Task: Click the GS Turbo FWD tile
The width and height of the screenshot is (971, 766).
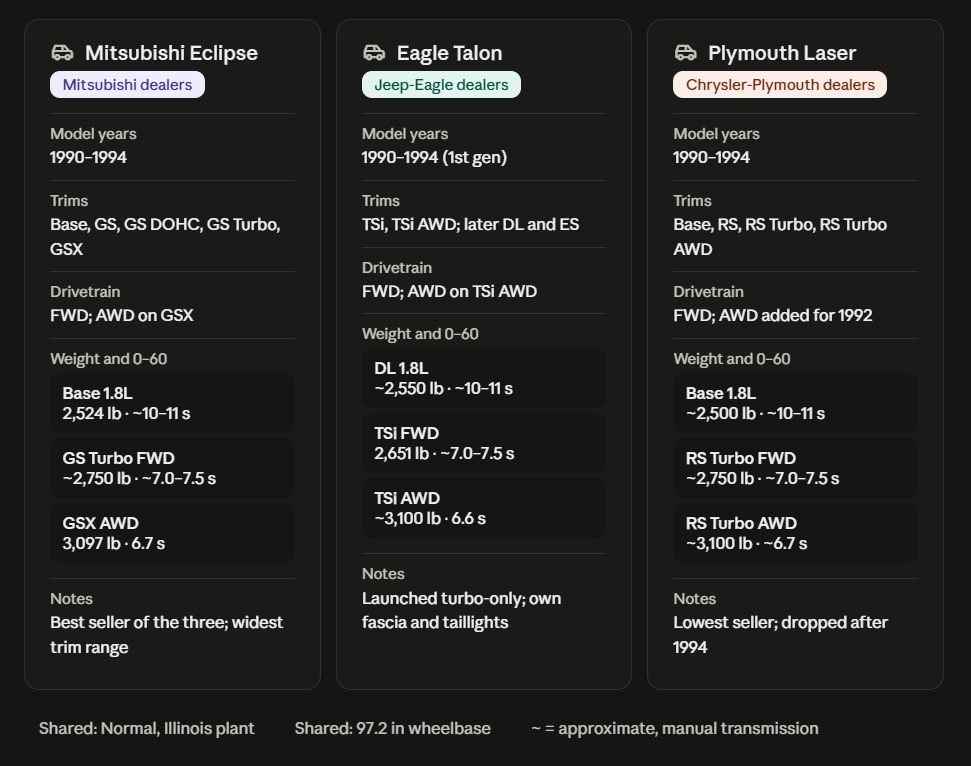Action: (172, 468)
